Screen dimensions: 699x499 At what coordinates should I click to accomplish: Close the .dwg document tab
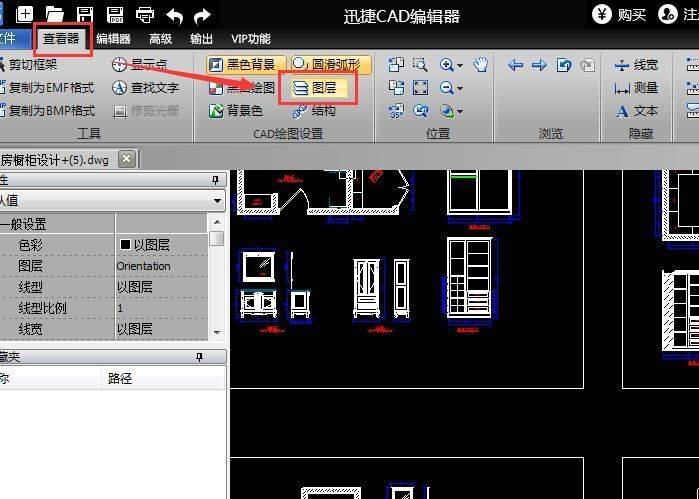point(127,159)
